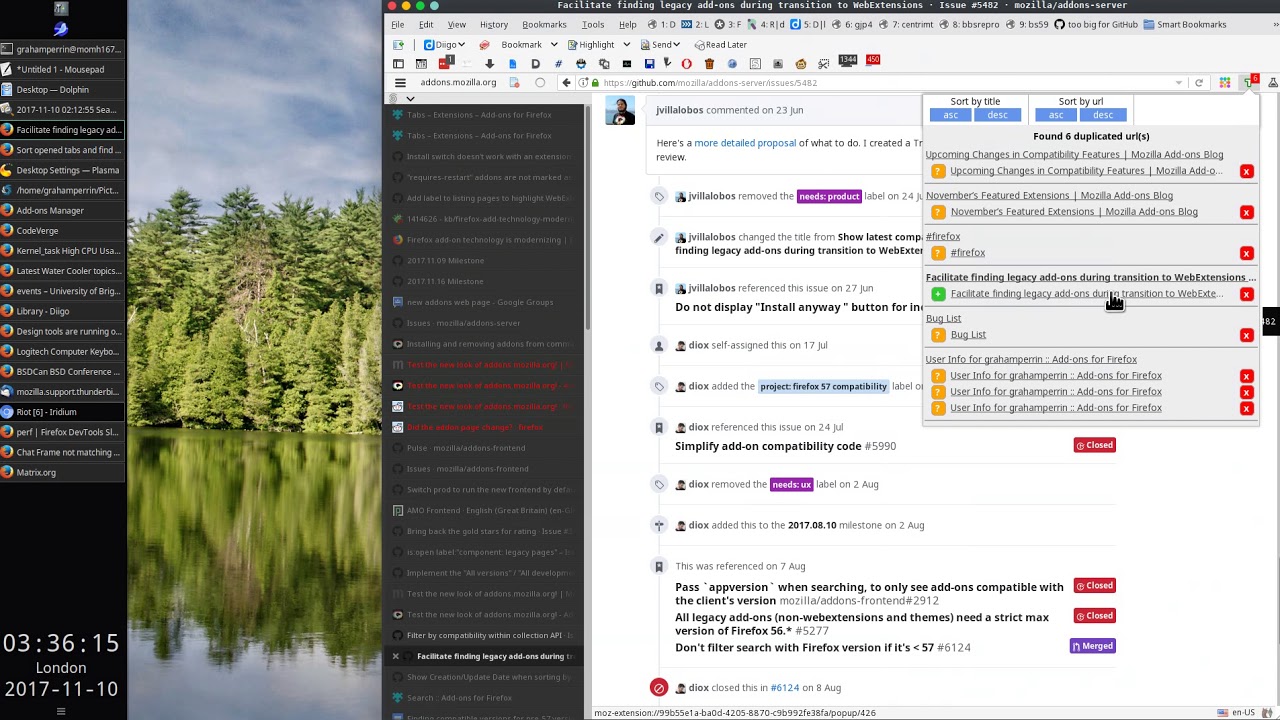Click the red 450 badge toolbar icon

click(x=873, y=60)
